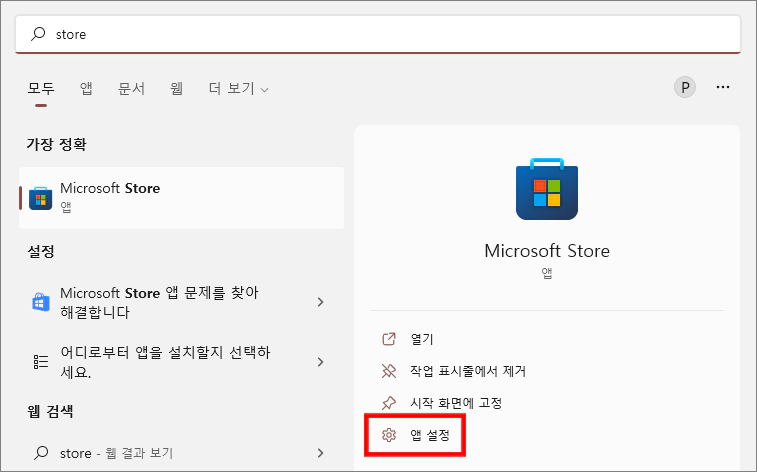Screen dimensions: 757x472
Task: Open the three-dot options menu
Action: 723,87
